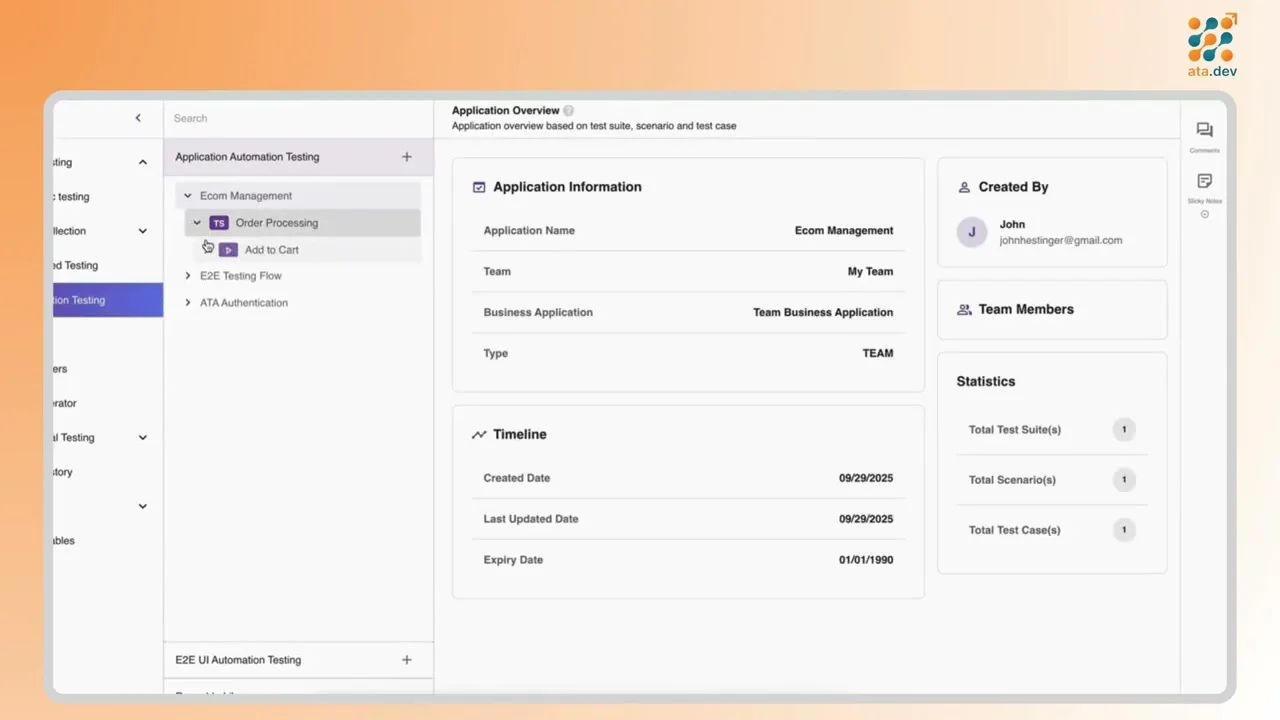Collapse the Ecom Management tree node
The height and width of the screenshot is (720, 1280).
point(187,195)
